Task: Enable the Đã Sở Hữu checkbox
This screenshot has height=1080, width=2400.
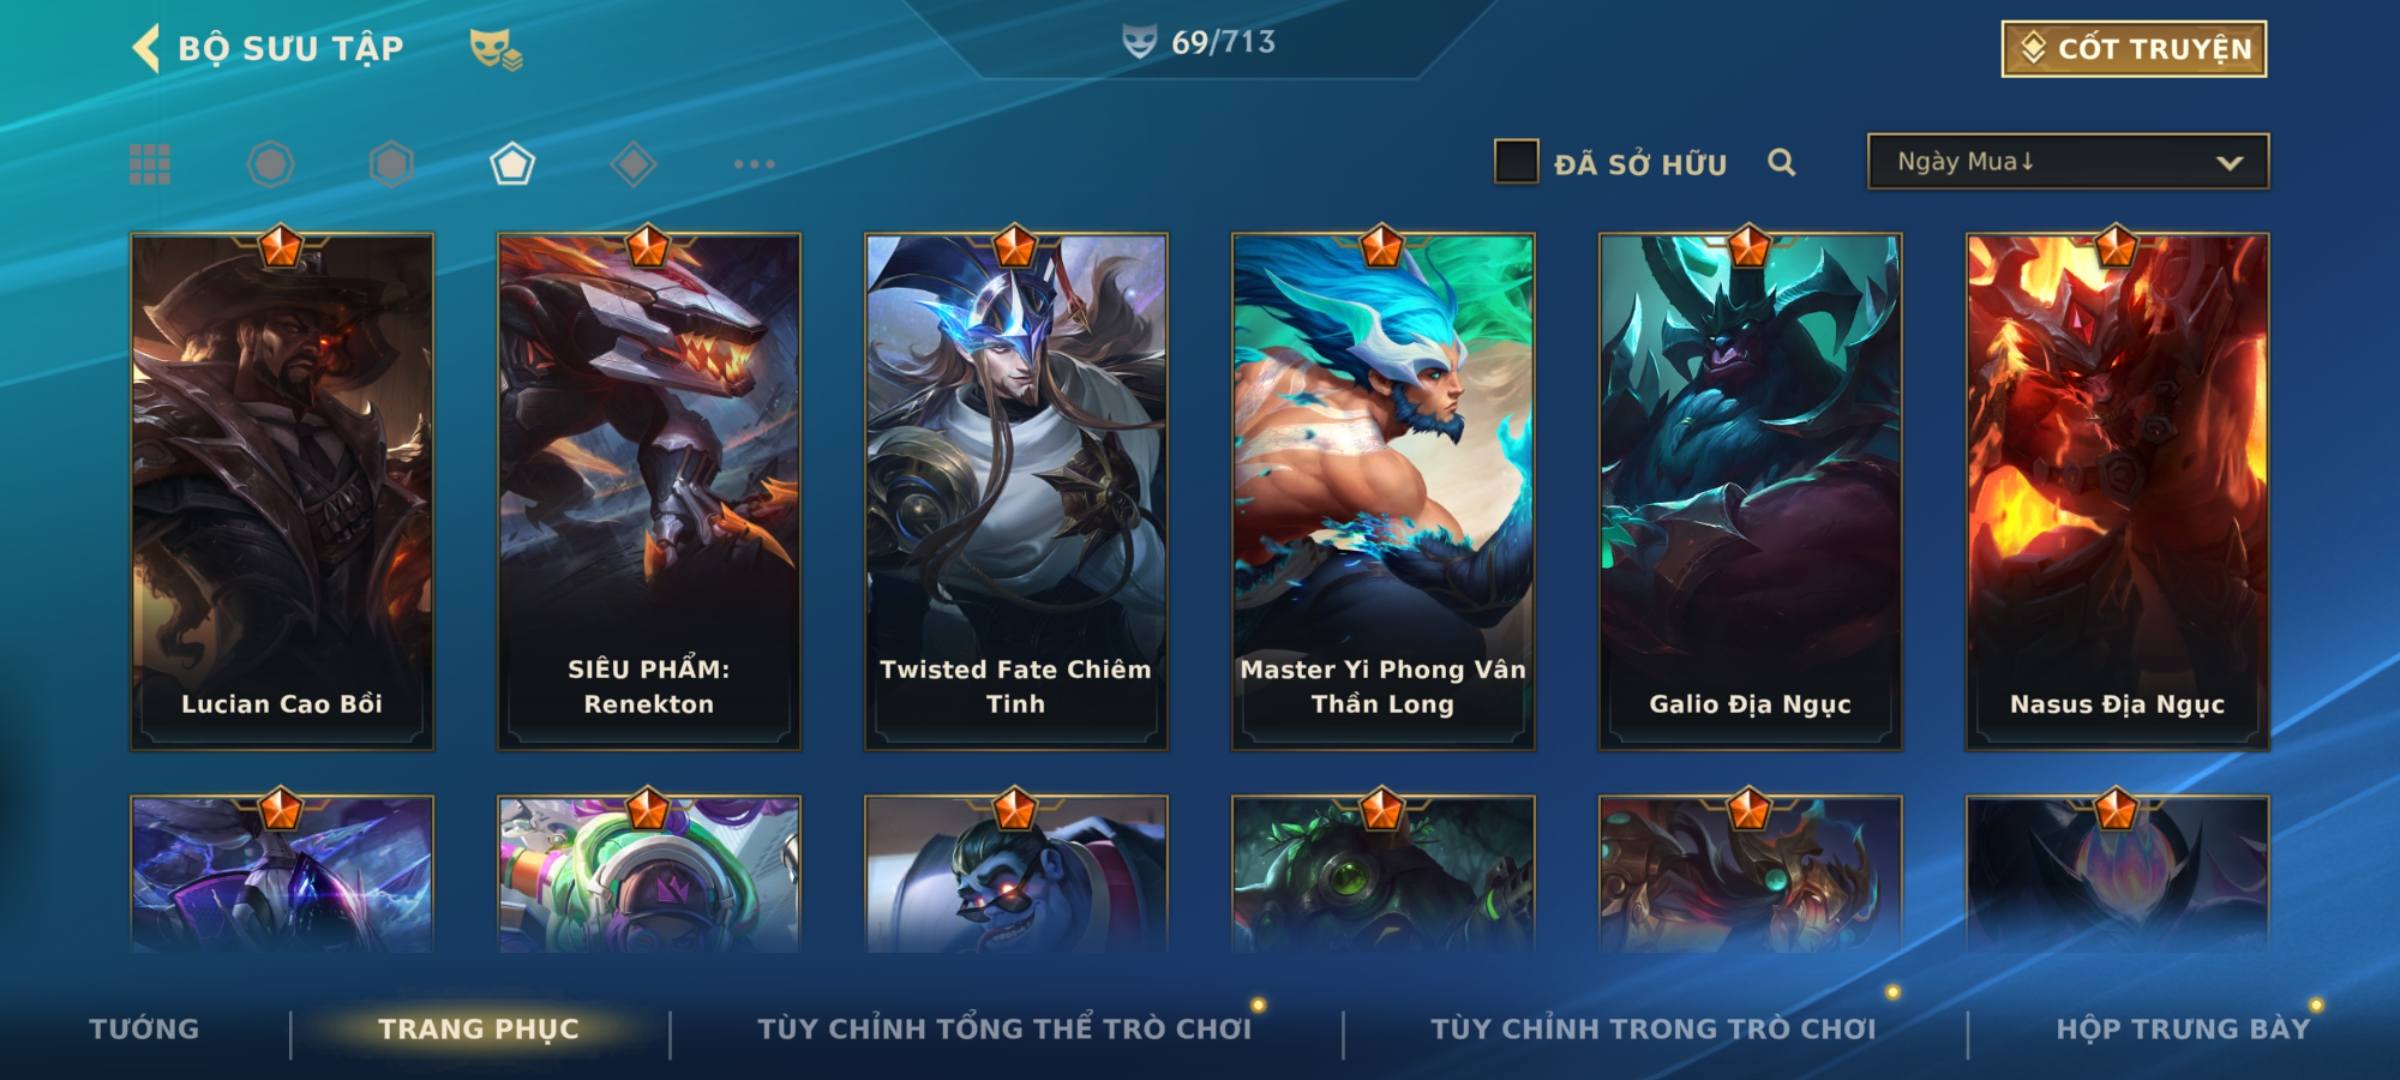Action: tap(1516, 162)
